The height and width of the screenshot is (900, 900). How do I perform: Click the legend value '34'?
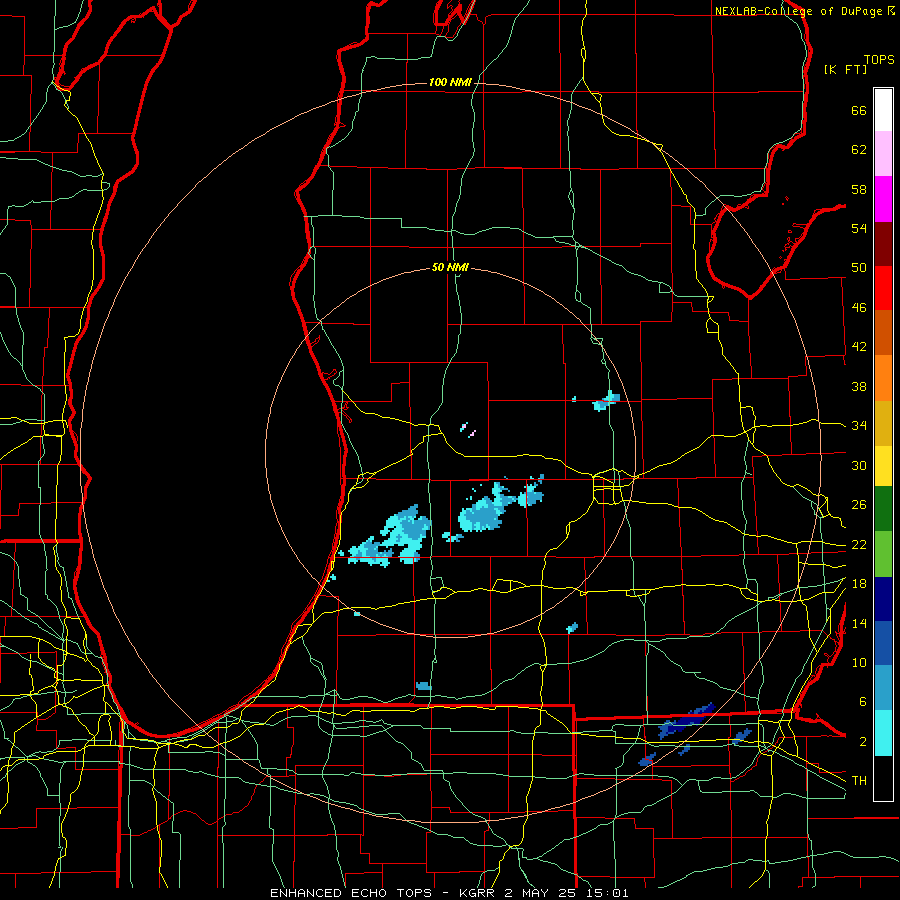[859, 426]
